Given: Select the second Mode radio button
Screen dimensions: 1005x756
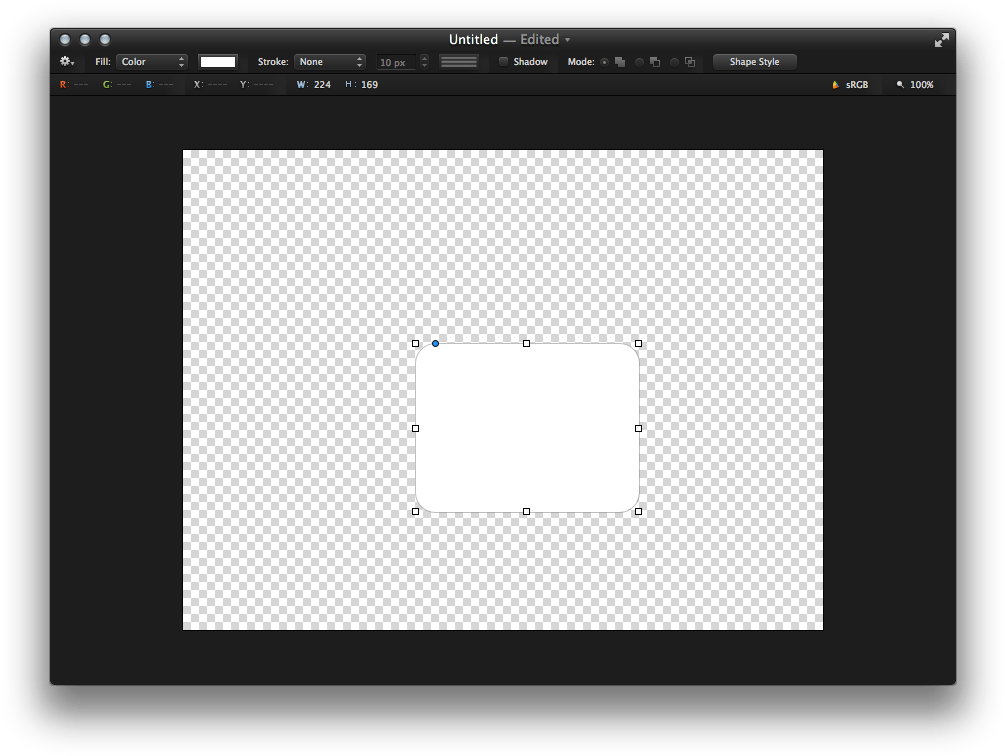Looking at the screenshot, I should [x=639, y=62].
